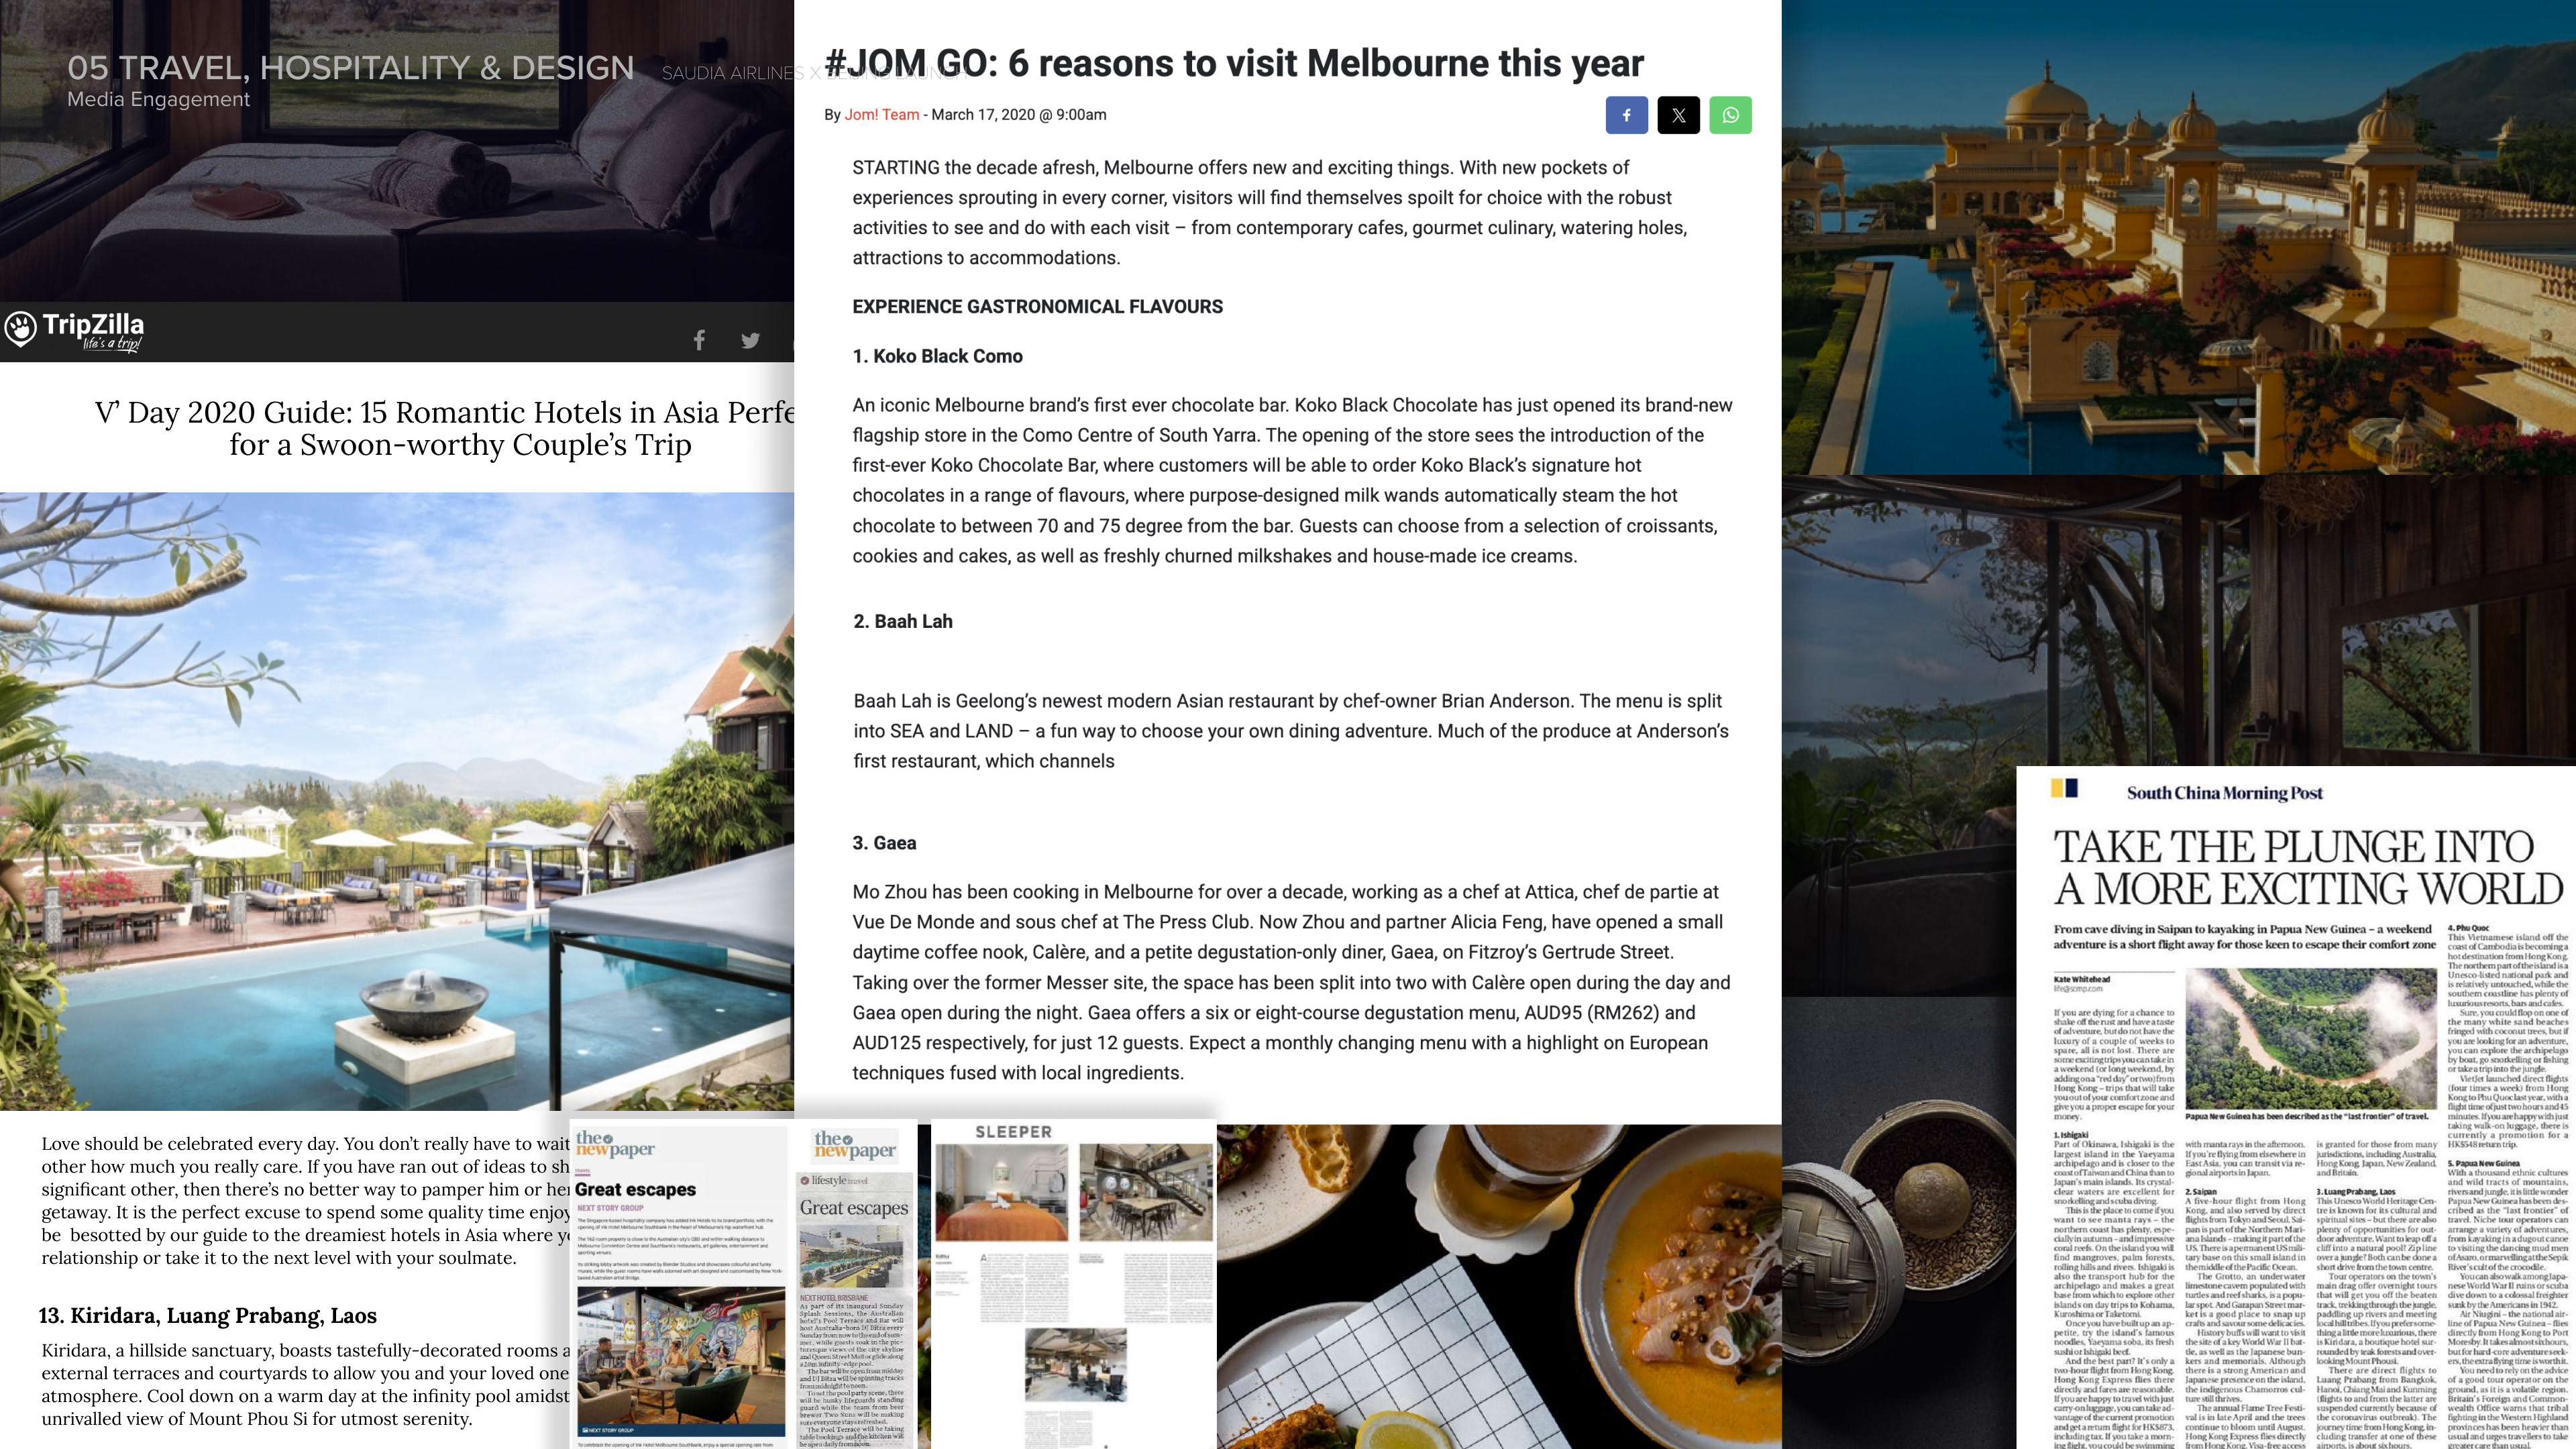Open TripZilla's Facebook icon in dark bar
This screenshot has width=2576, height=1449.
point(699,340)
